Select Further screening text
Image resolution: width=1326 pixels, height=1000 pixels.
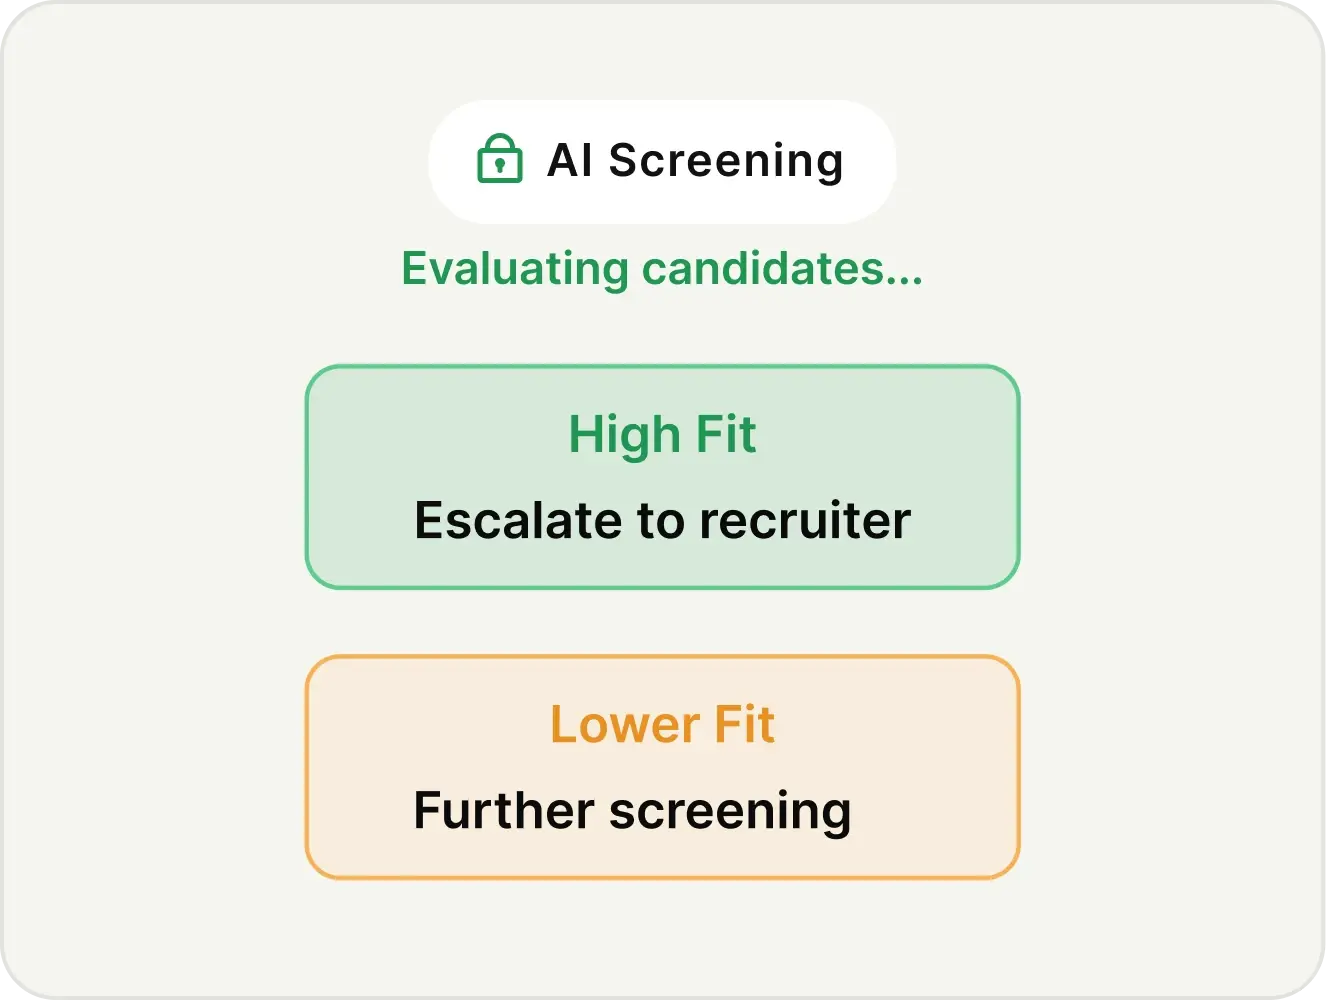pyautogui.click(x=632, y=812)
